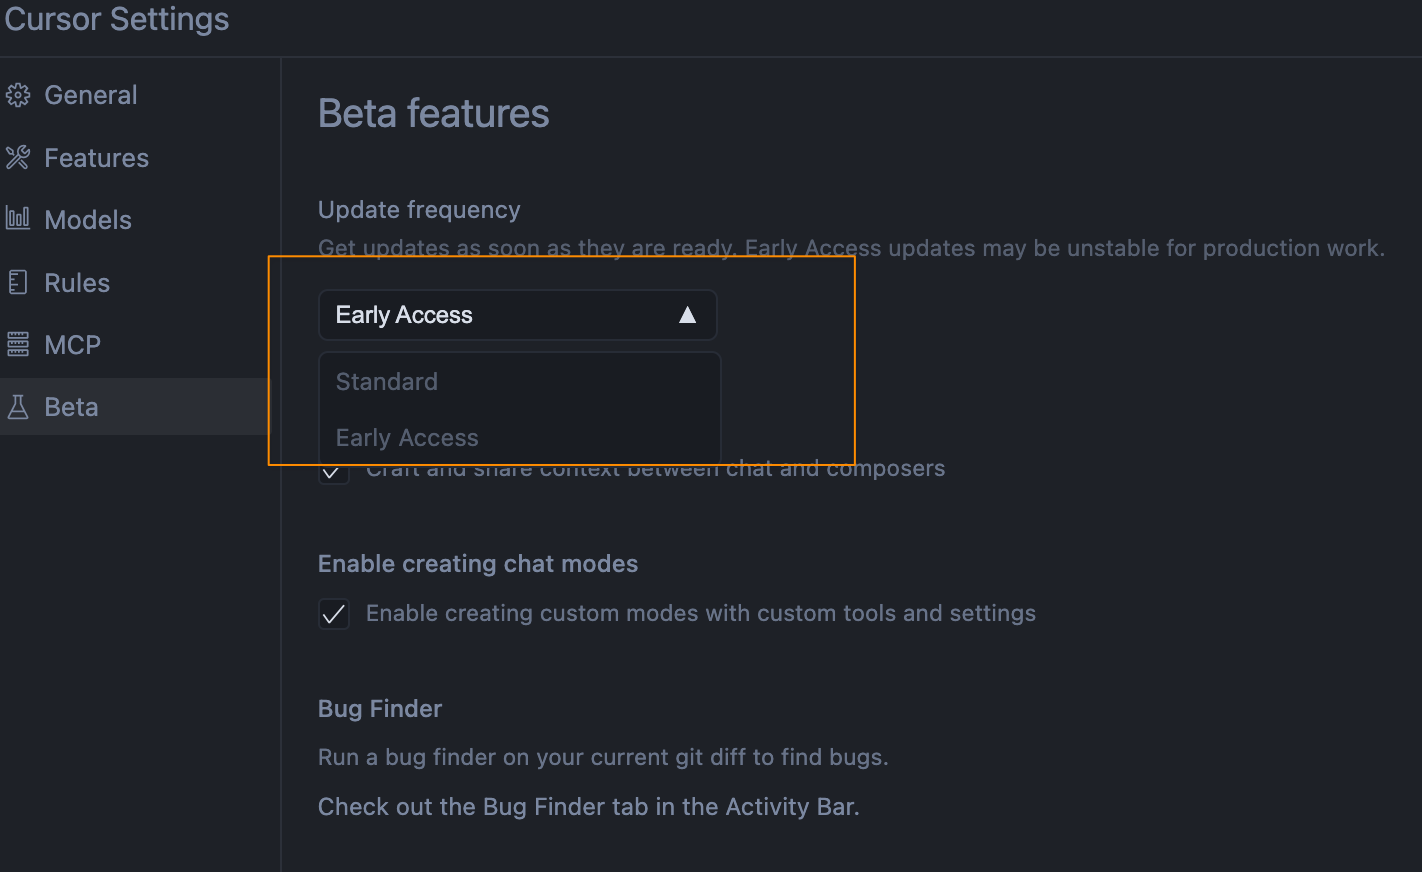Choose Standard from update frequency list
Viewport: 1422px width, 872px height.
[x=519, y=382]
